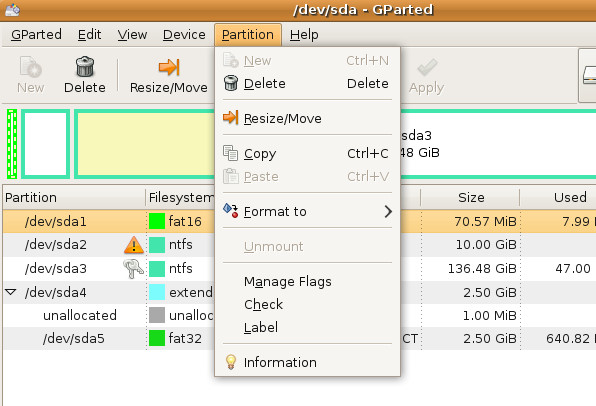Click the device selector drive icon

click(x=589, y=75)
